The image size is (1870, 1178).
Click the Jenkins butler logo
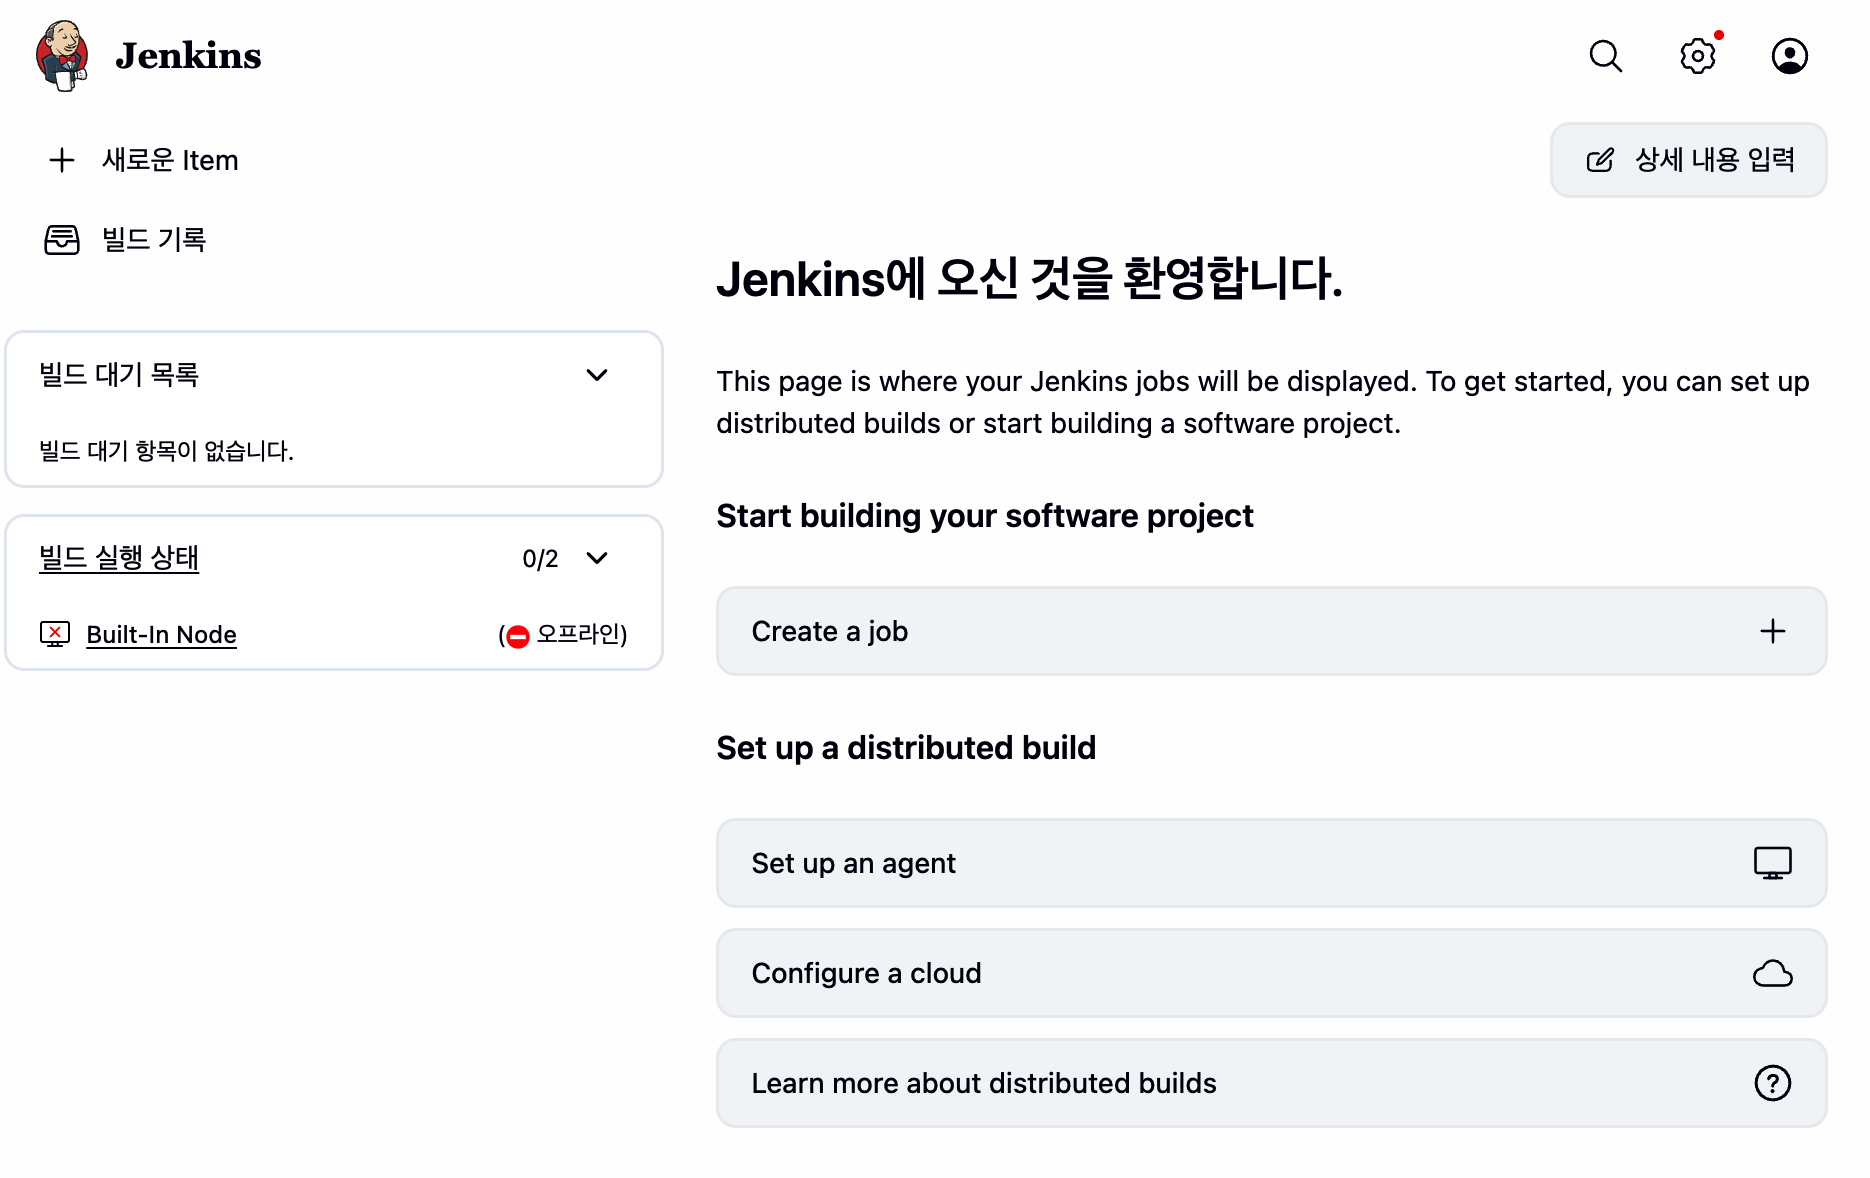[x=62, y=56]
